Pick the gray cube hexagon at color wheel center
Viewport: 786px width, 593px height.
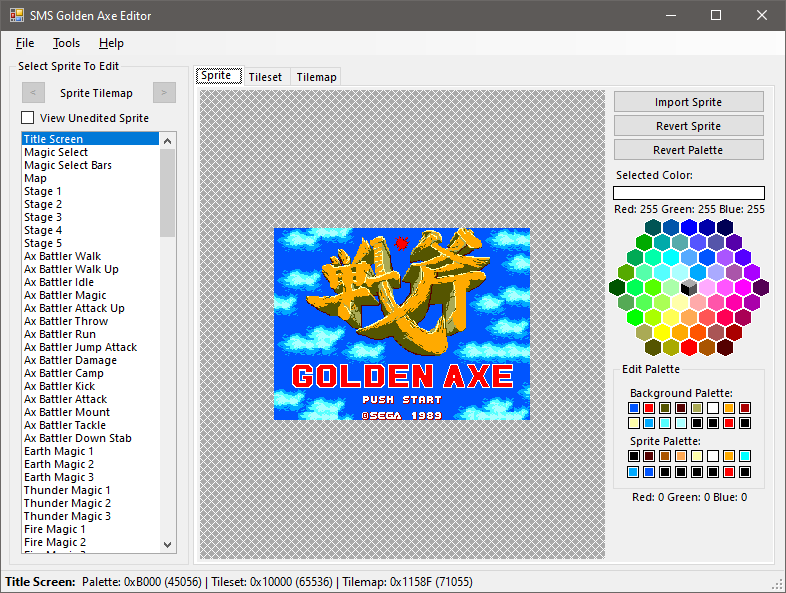689,287
